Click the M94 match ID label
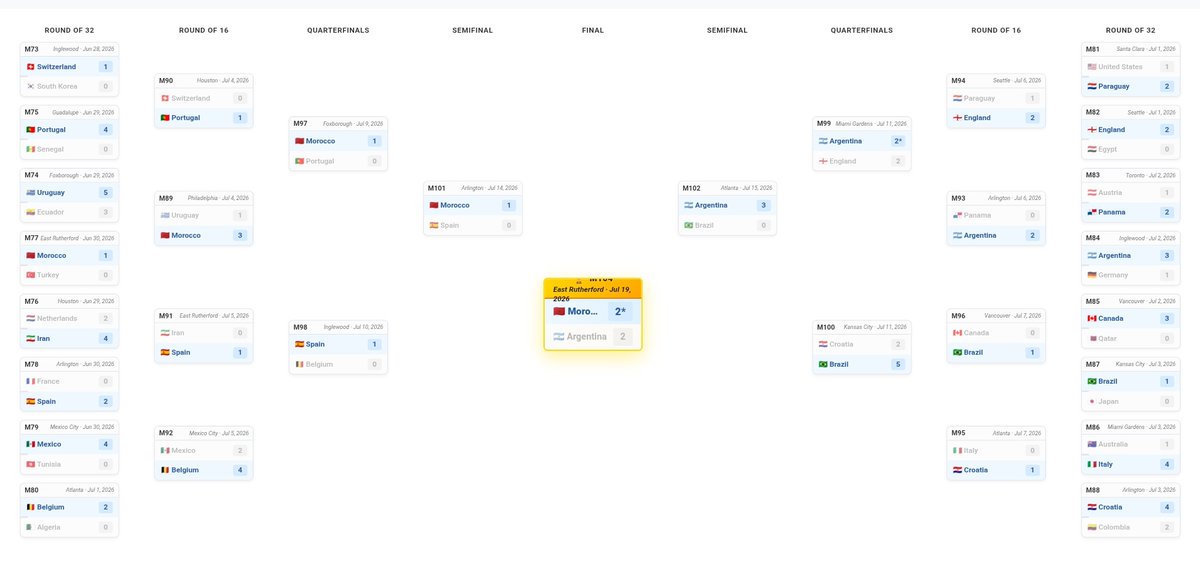 coord(958,80)
